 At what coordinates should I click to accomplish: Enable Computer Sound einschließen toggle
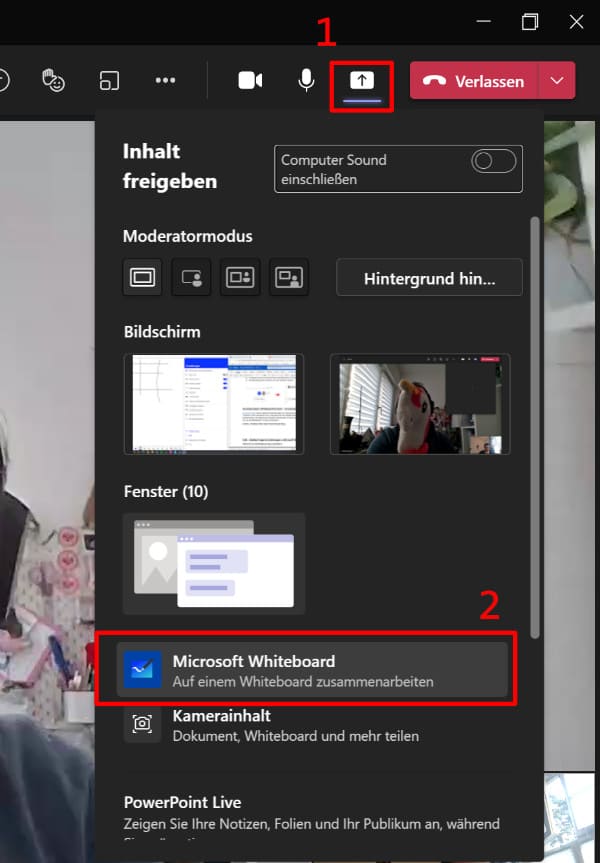click(x=493, y=161)
